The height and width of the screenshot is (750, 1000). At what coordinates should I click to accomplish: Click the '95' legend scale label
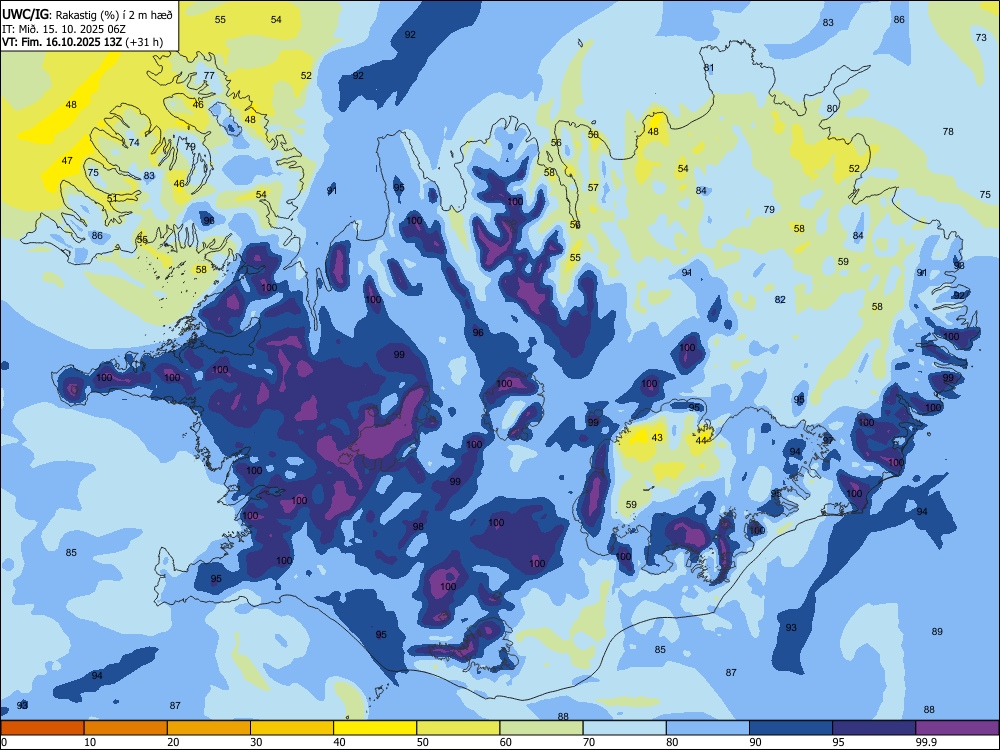[x=838, y=742]
